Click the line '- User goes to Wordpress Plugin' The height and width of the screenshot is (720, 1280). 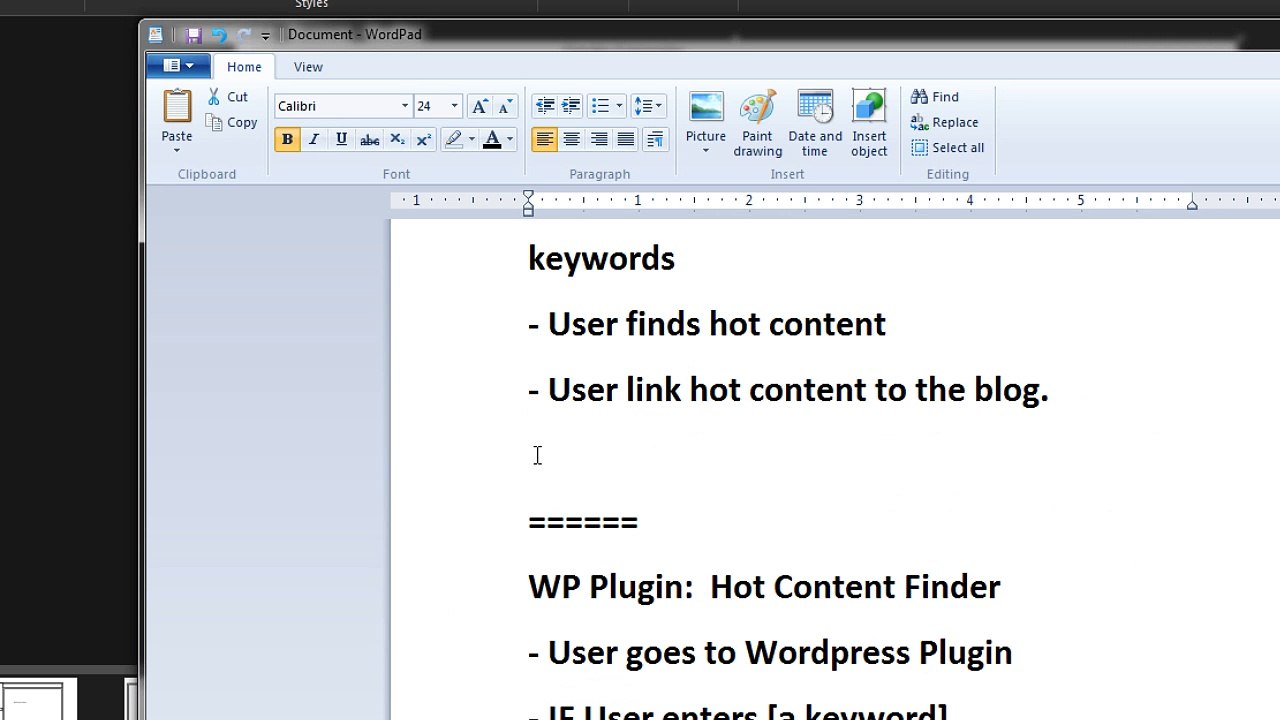pos(770,653)
